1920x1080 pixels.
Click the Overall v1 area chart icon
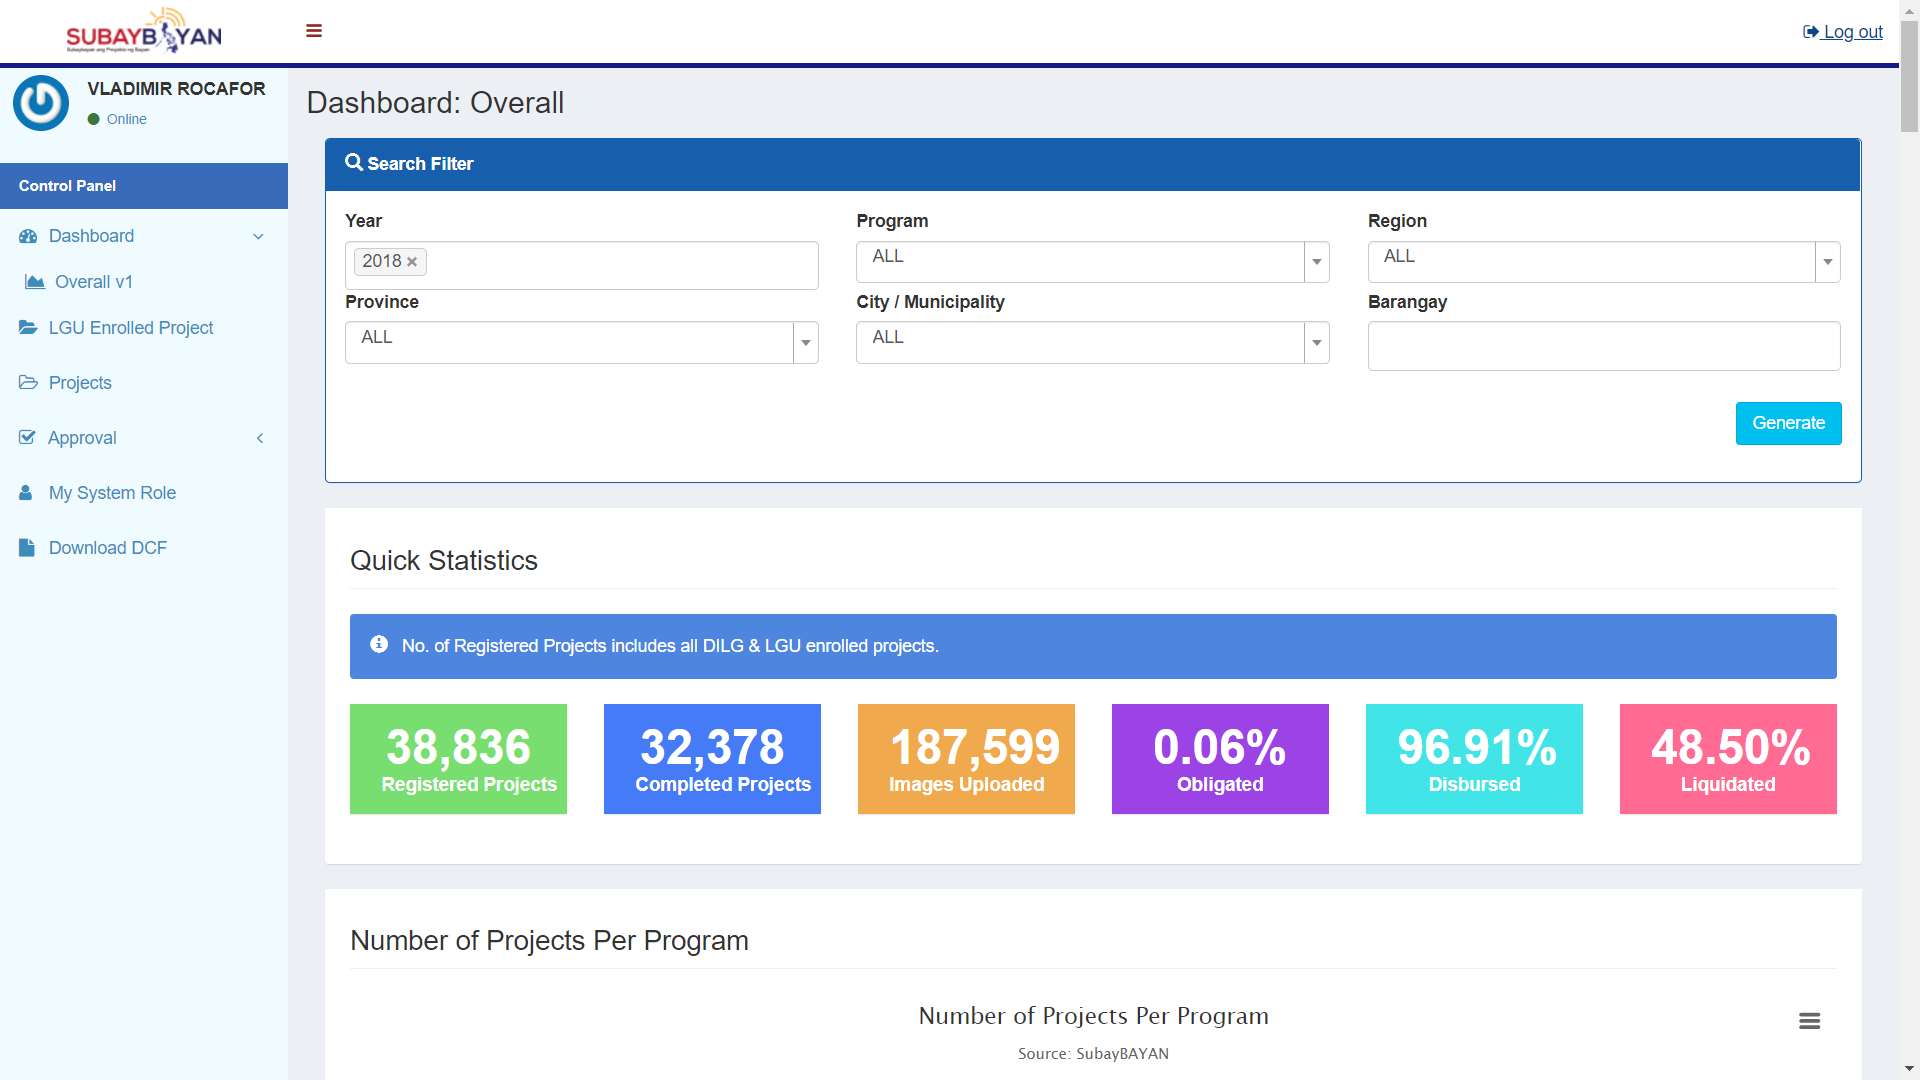pos(35,282)
